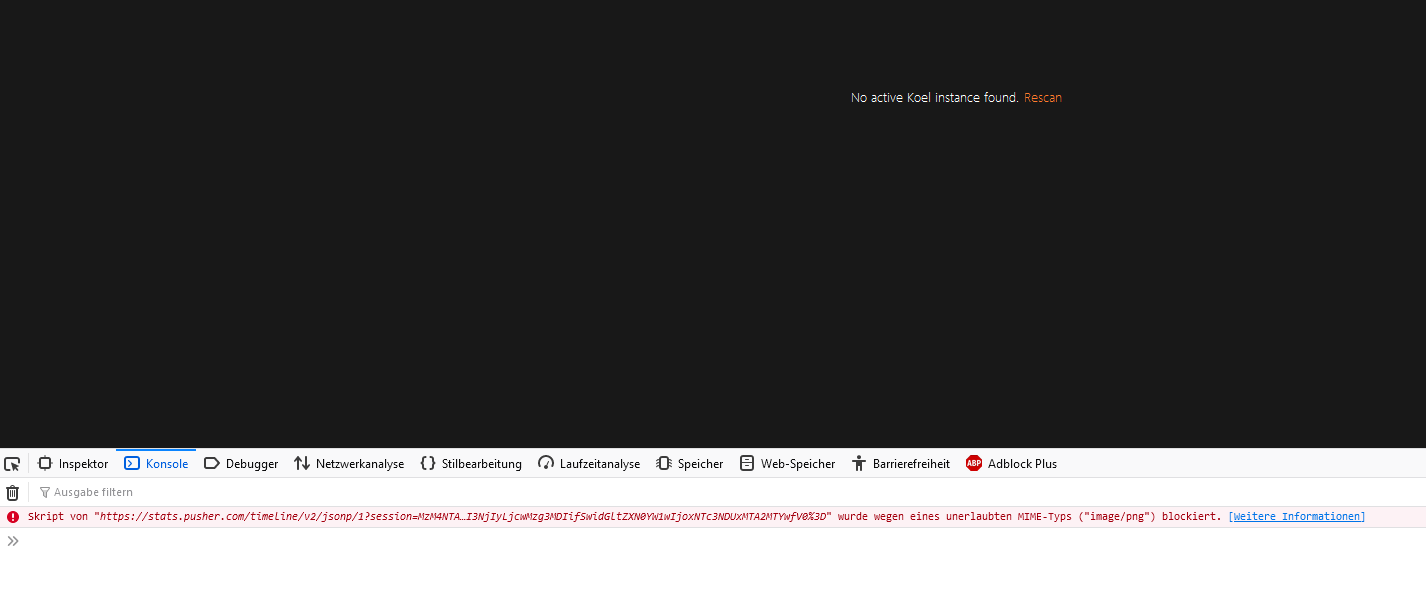Open the Weitere Informationen link

[x=1296, y=516]
